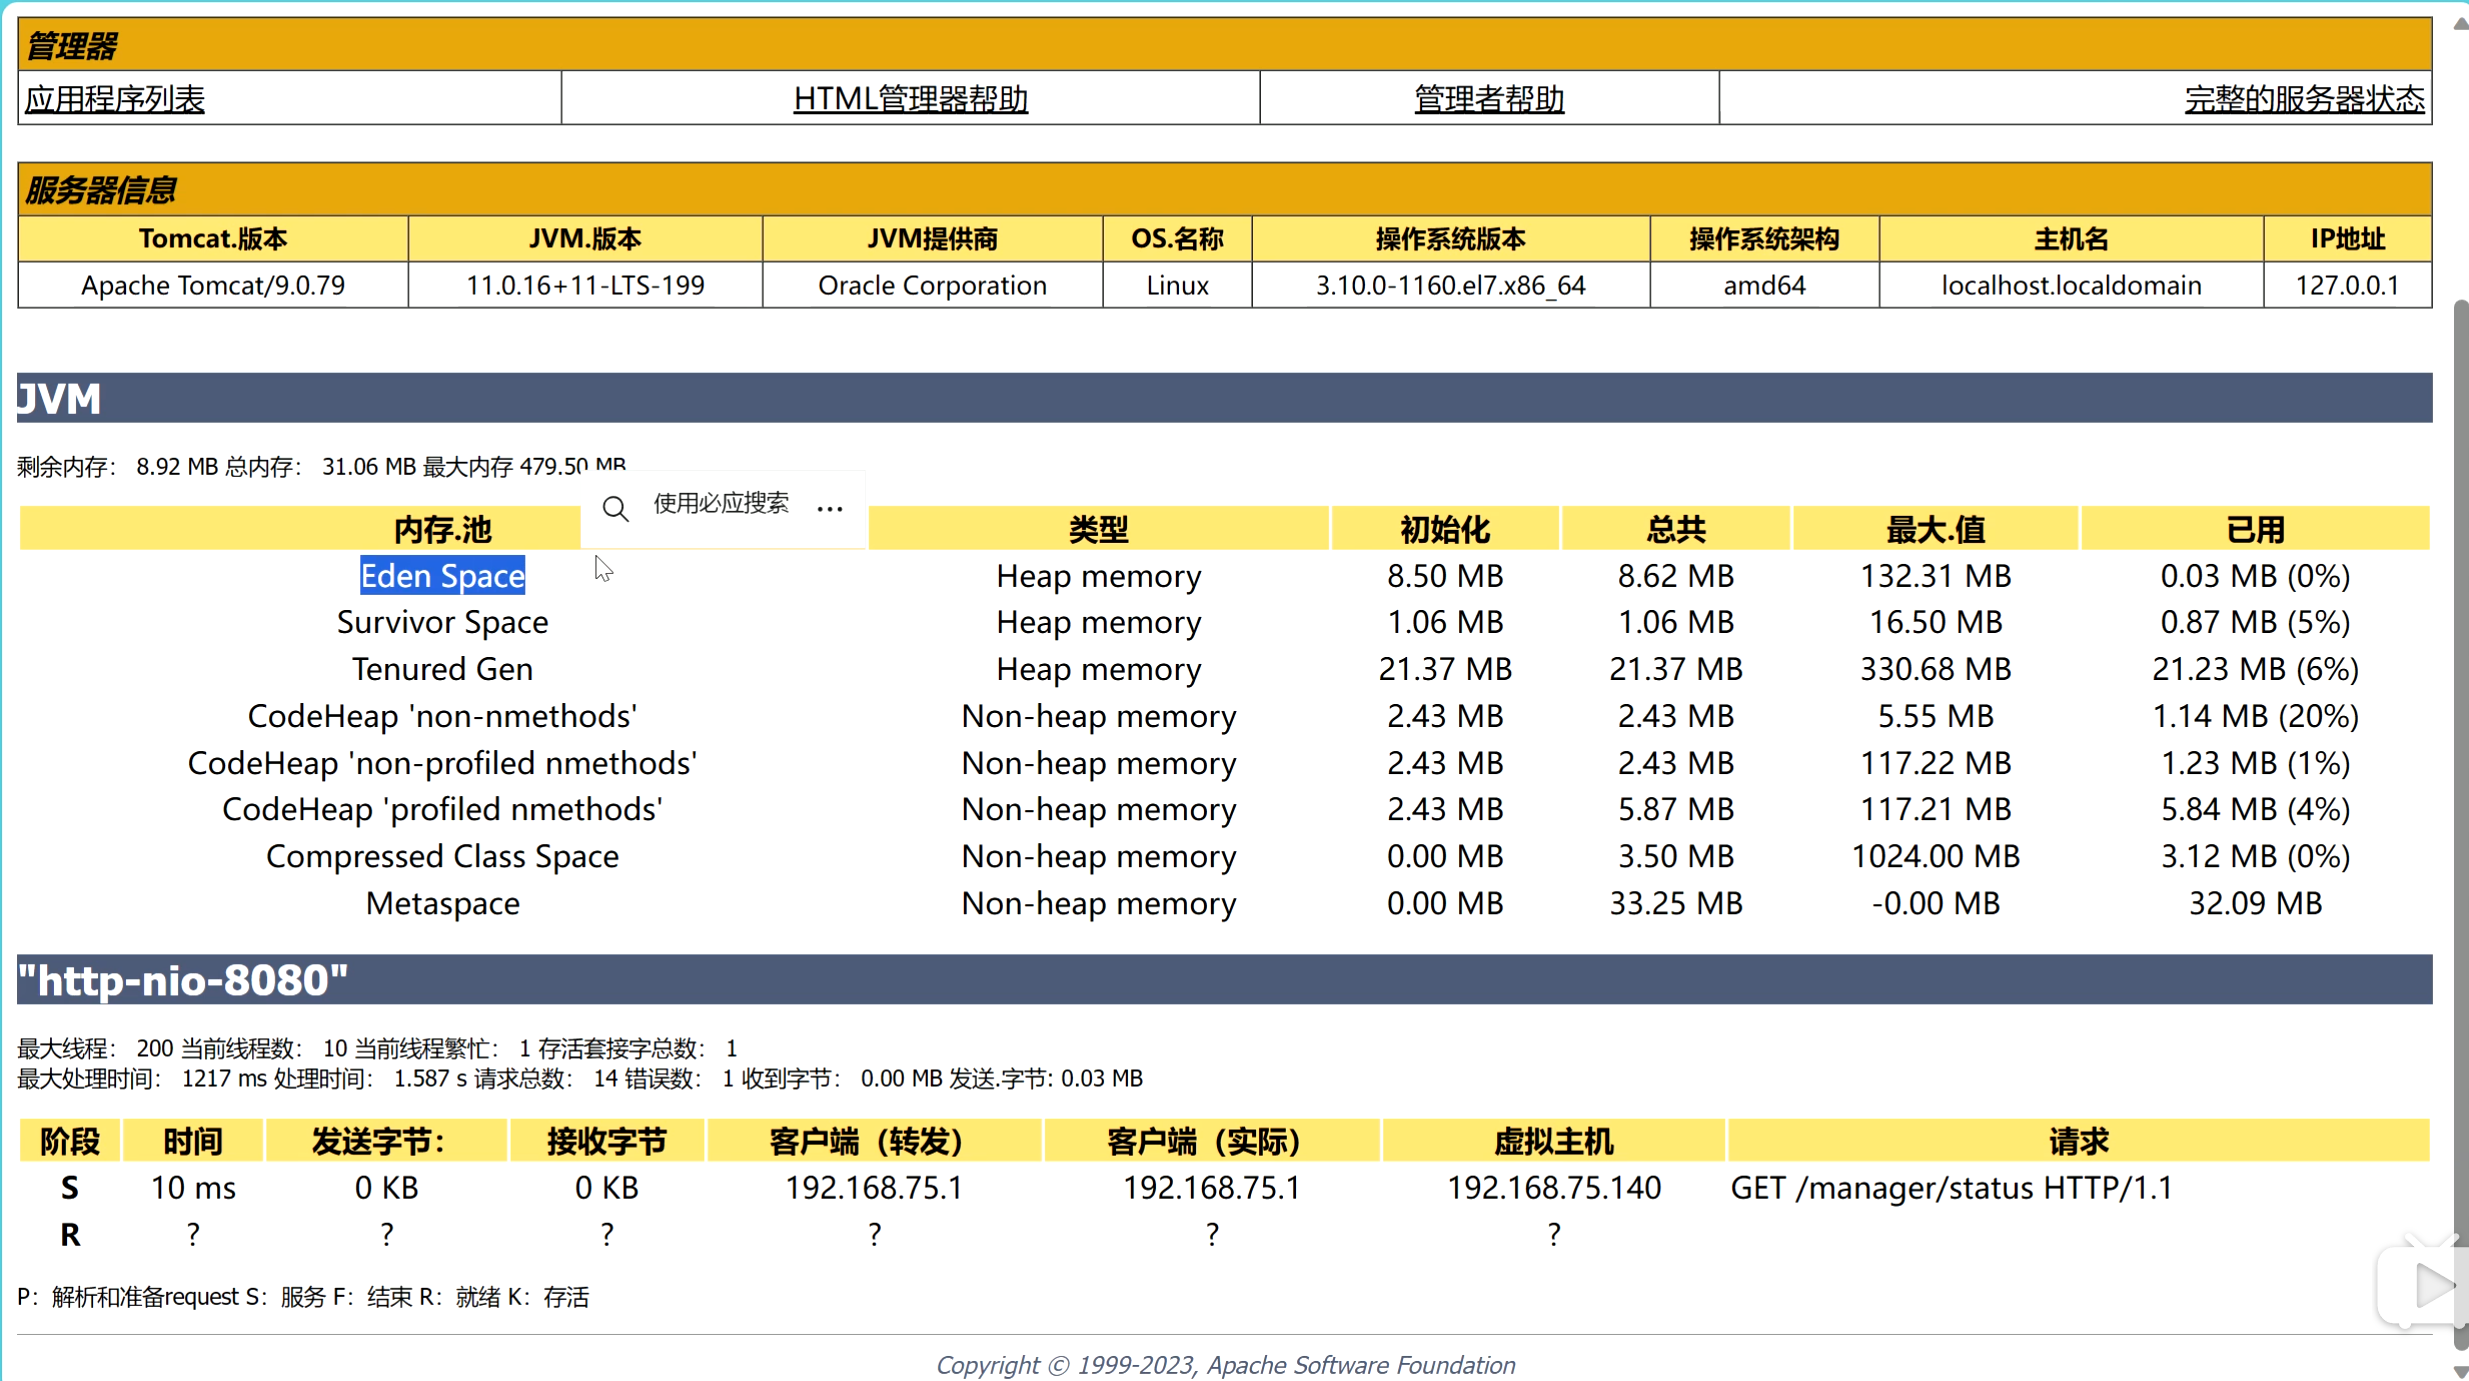Click the Metaspace pool name
Screen dimensions: 2469x1381
442,903
